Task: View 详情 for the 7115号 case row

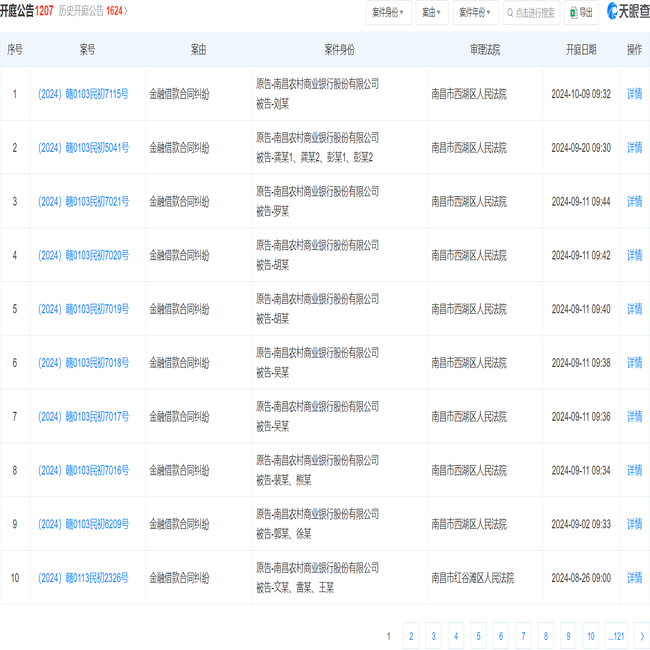Action: [x=634, y=94]
